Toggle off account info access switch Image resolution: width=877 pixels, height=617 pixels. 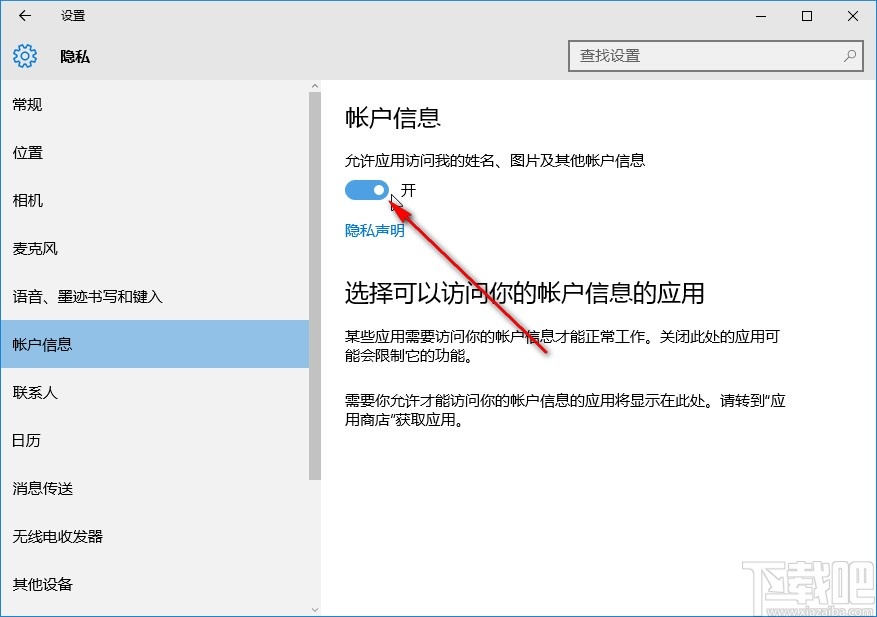366,189
